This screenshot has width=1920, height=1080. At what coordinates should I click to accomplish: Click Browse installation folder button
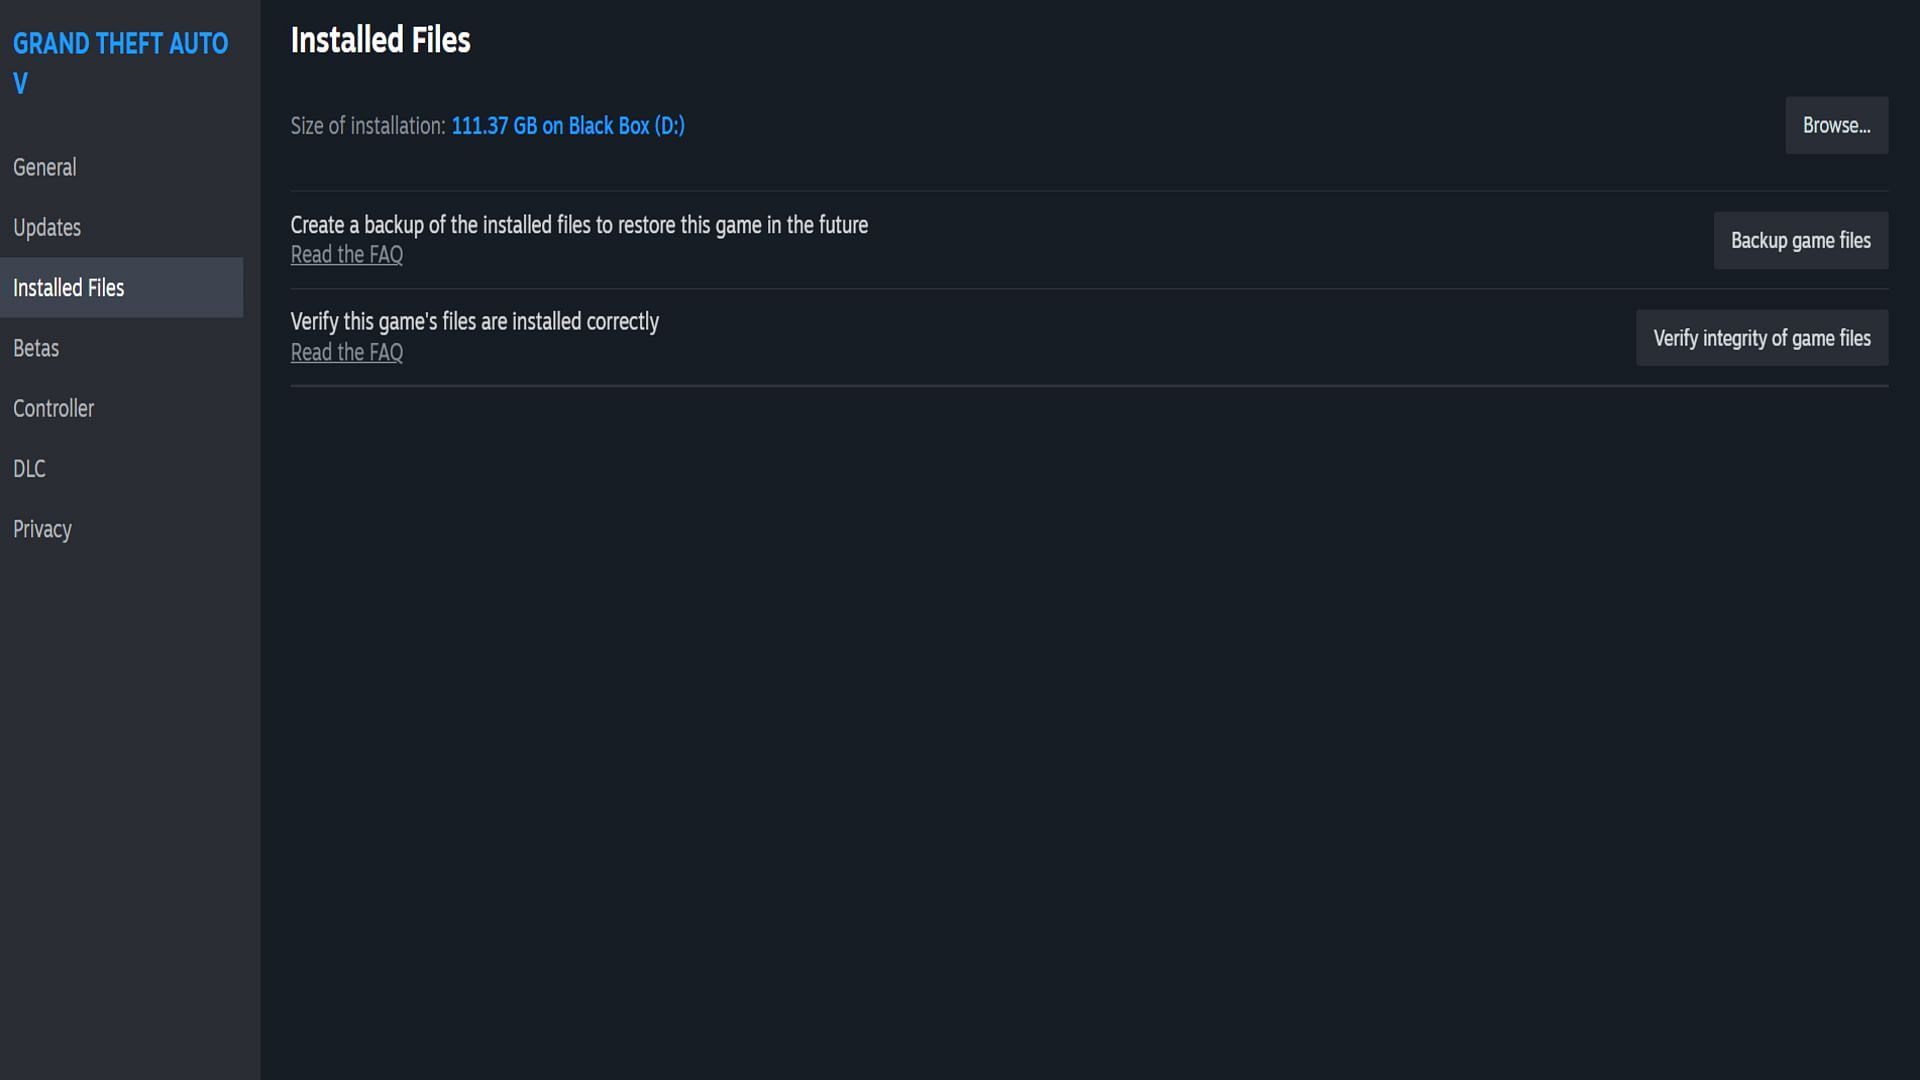pyautogui.click(x=1837, y=124)
